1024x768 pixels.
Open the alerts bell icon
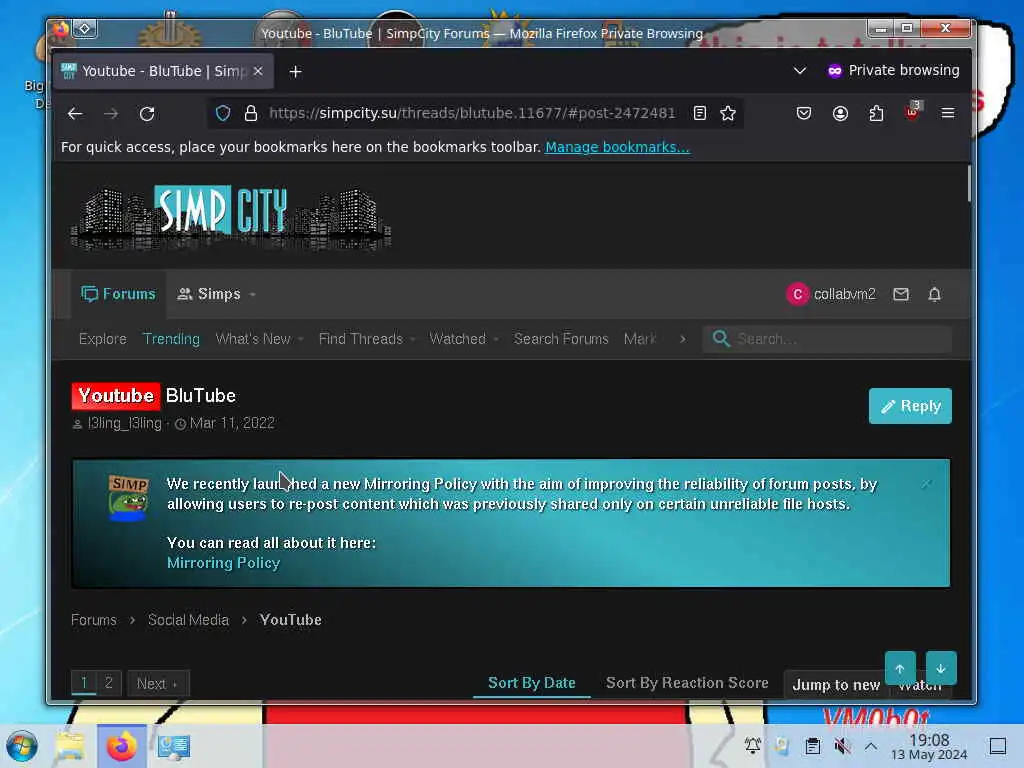click(935, 294)
